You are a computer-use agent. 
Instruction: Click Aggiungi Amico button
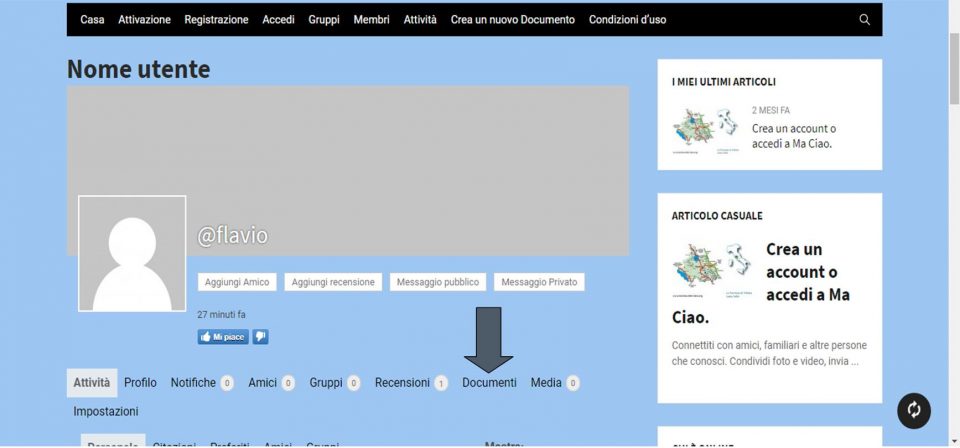click(x=237, y=282)
